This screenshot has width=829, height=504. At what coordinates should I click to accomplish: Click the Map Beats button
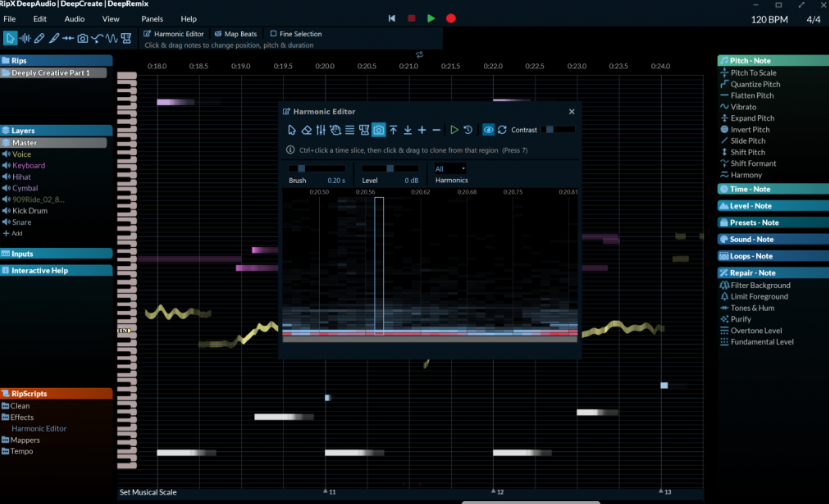(236, 34)
